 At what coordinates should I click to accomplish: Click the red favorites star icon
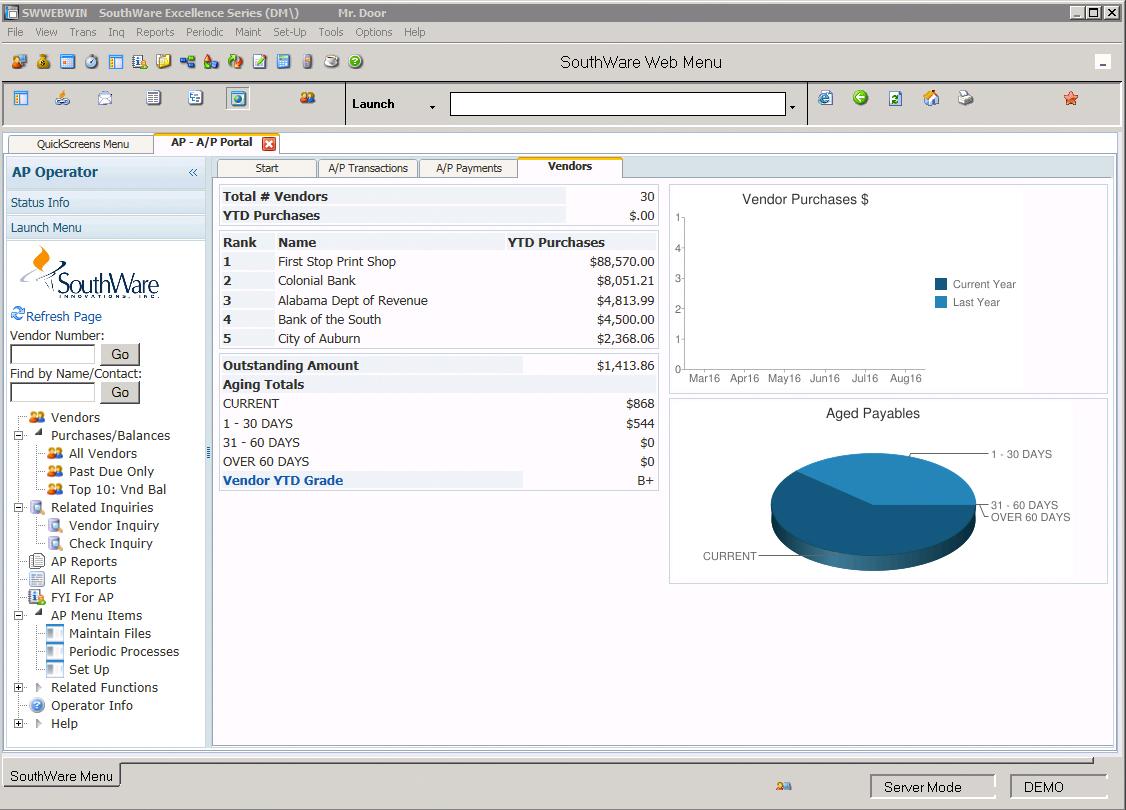pyautogui.click(x=1071, y=98)
